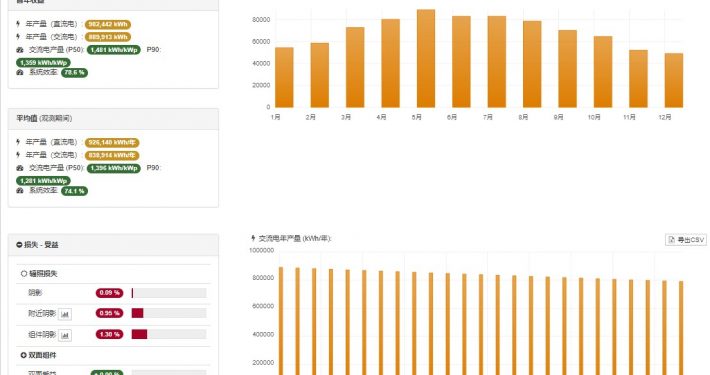The width and height of the screenshot is (710, 375).
Task: Click the 12月 bar in monthly chart
Action: (674, 80)
